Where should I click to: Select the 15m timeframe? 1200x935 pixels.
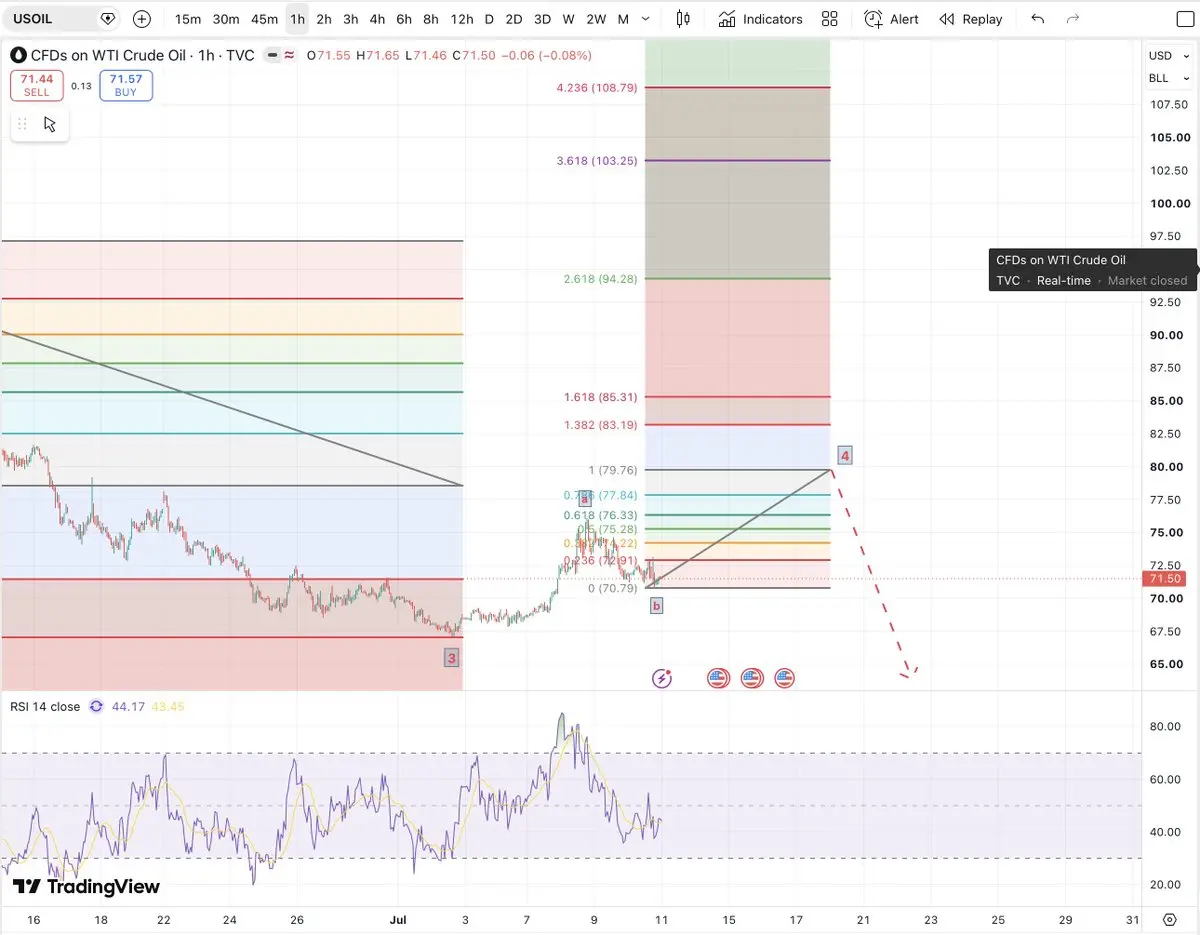click(x=187, y=19)
